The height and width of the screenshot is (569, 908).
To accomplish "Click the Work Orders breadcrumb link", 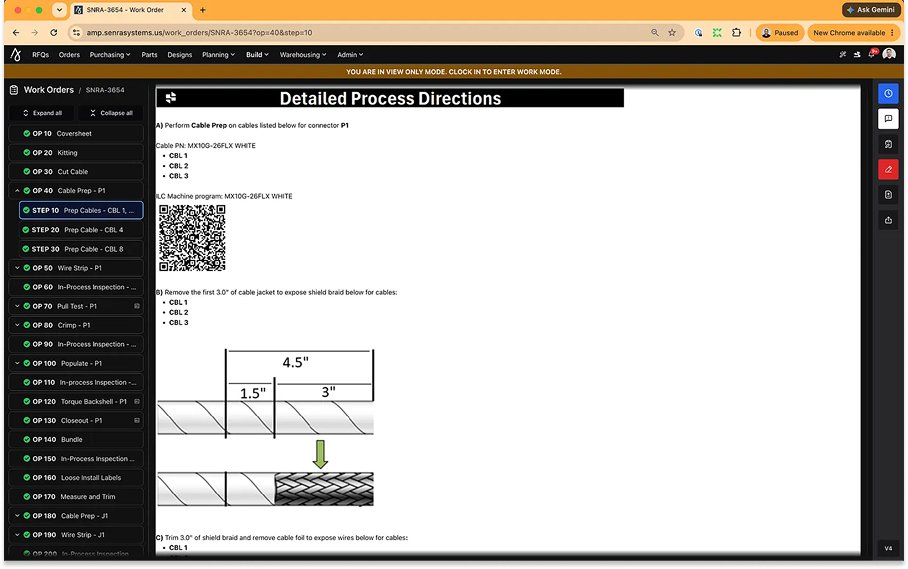I will tap(49, 90).
